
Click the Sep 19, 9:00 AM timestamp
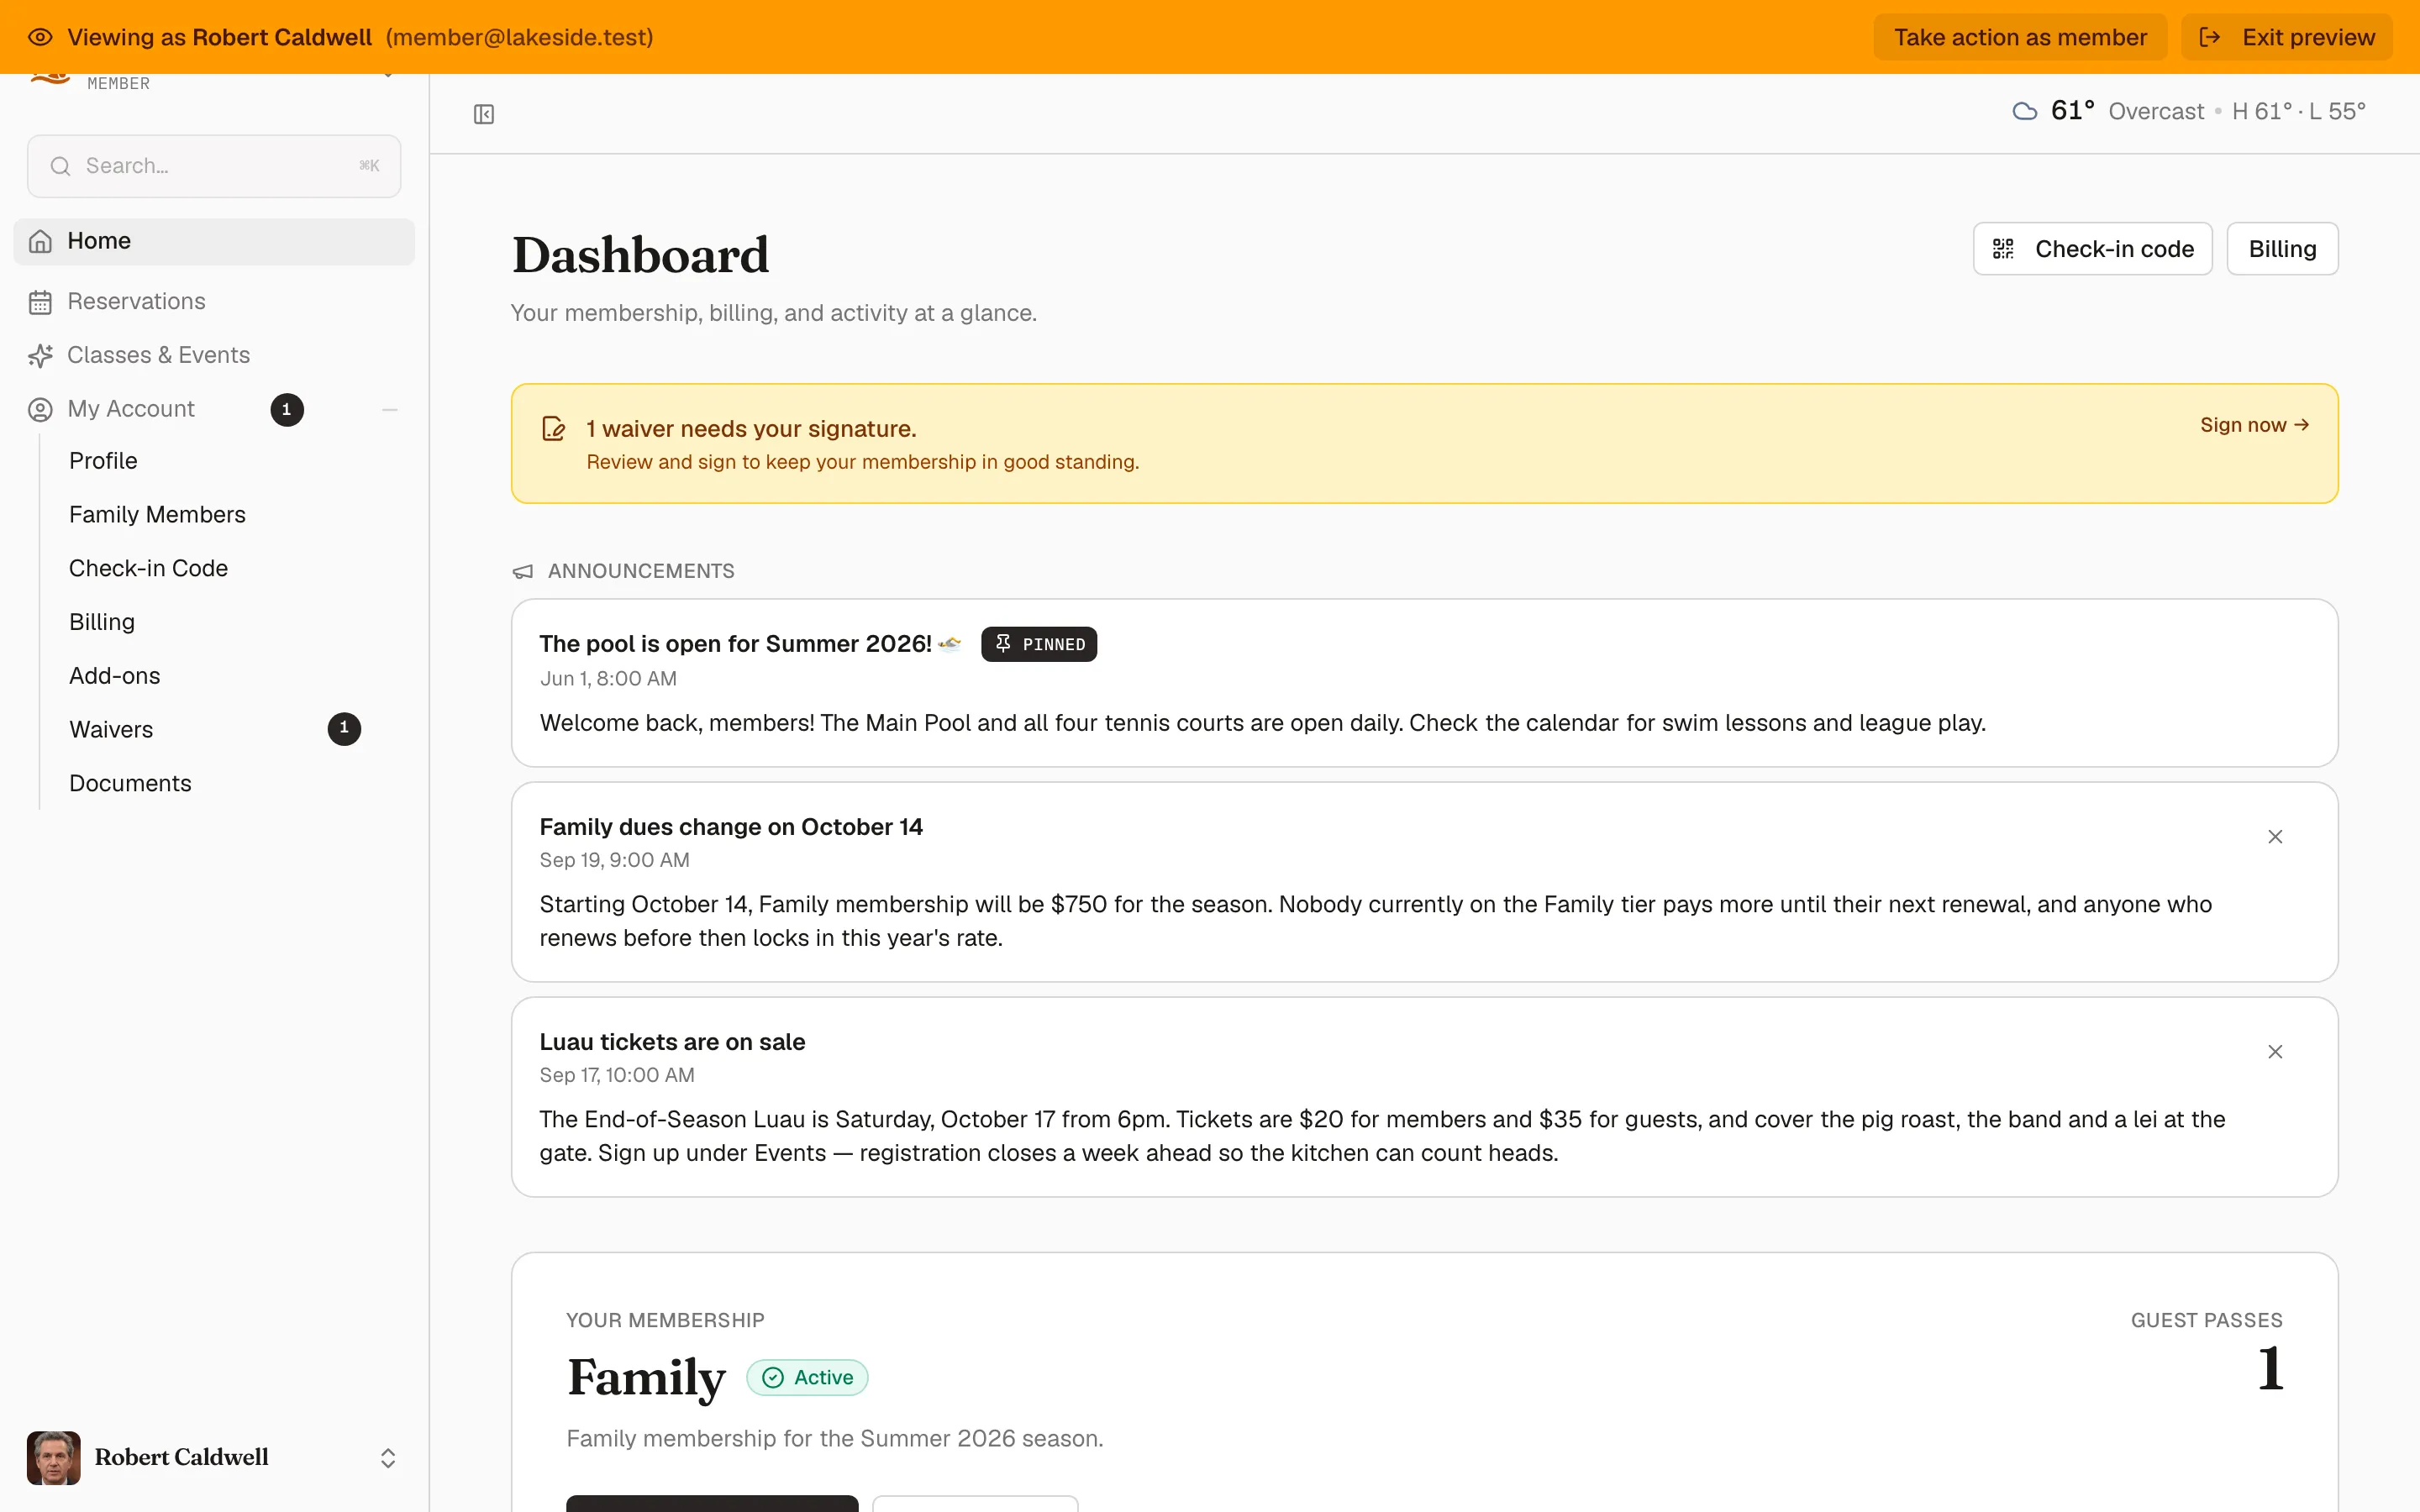614,860
